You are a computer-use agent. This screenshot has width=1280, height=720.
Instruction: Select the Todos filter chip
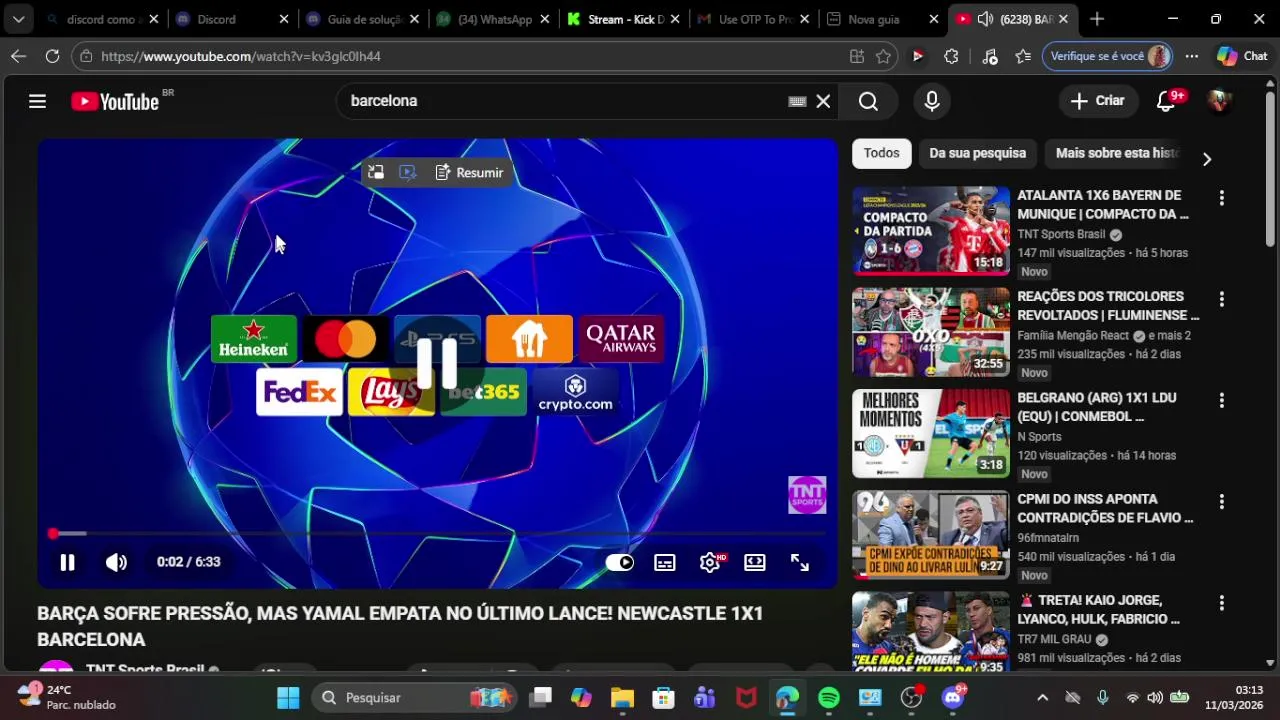tap(881, 153)
